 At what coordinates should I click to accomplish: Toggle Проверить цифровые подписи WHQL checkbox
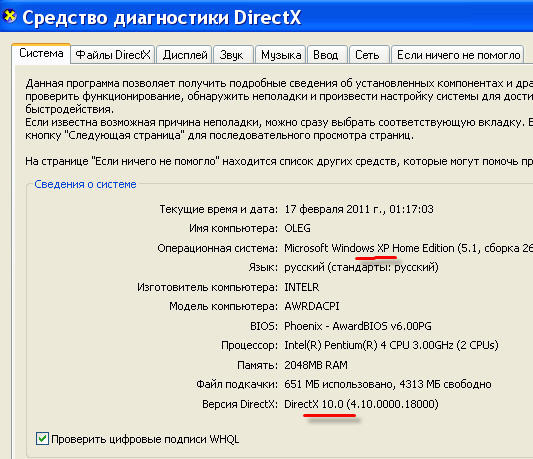pyautogui.click(x=42, y=439)
